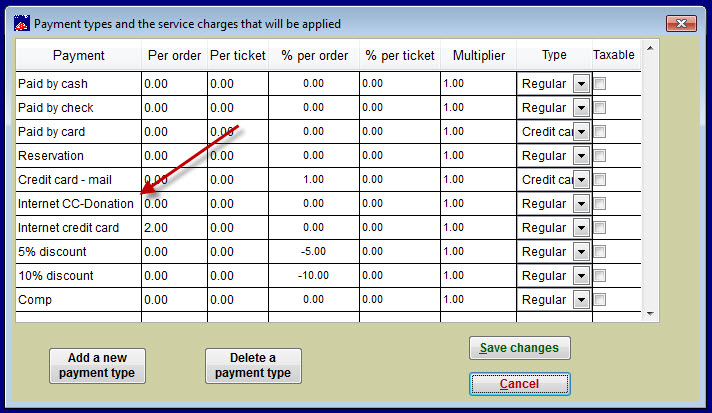Cancel the payment types dialog
The height and width of the screenshot is (413, 712).
519,384
